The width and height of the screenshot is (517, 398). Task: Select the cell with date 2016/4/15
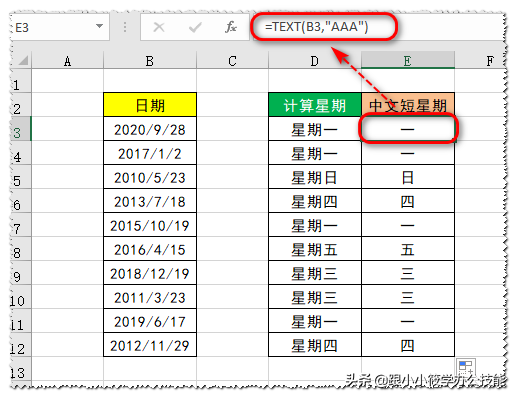(x=150, y=249)
